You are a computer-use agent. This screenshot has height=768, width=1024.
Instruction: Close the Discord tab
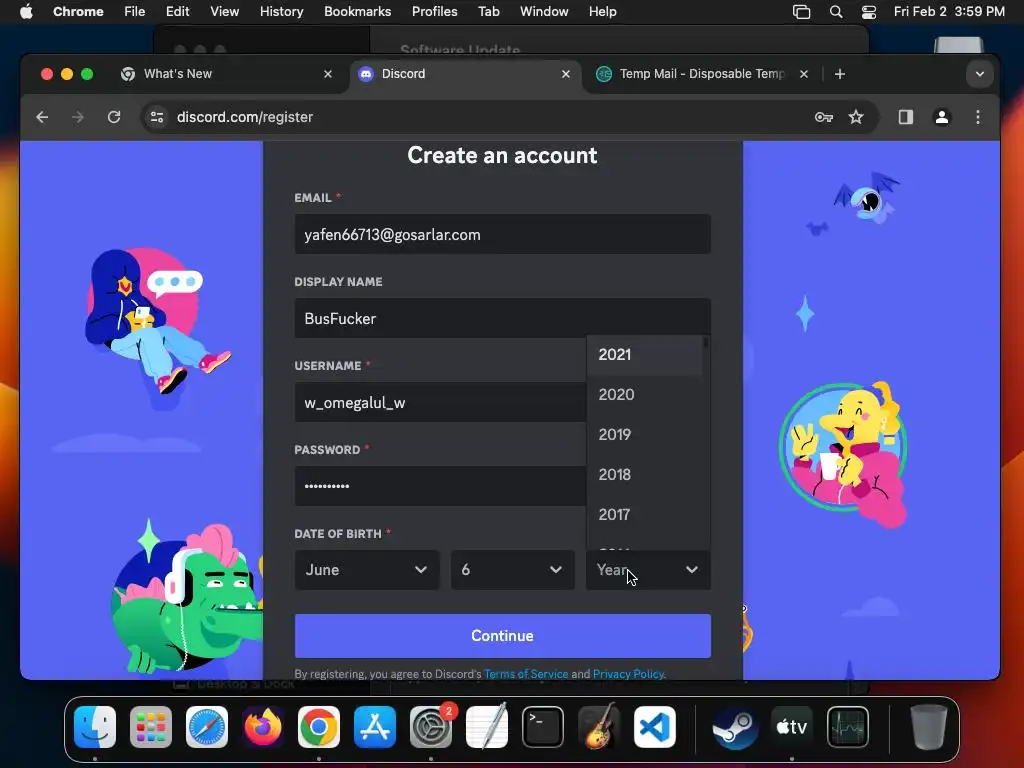pyautogui.click(x=566, y=74)
